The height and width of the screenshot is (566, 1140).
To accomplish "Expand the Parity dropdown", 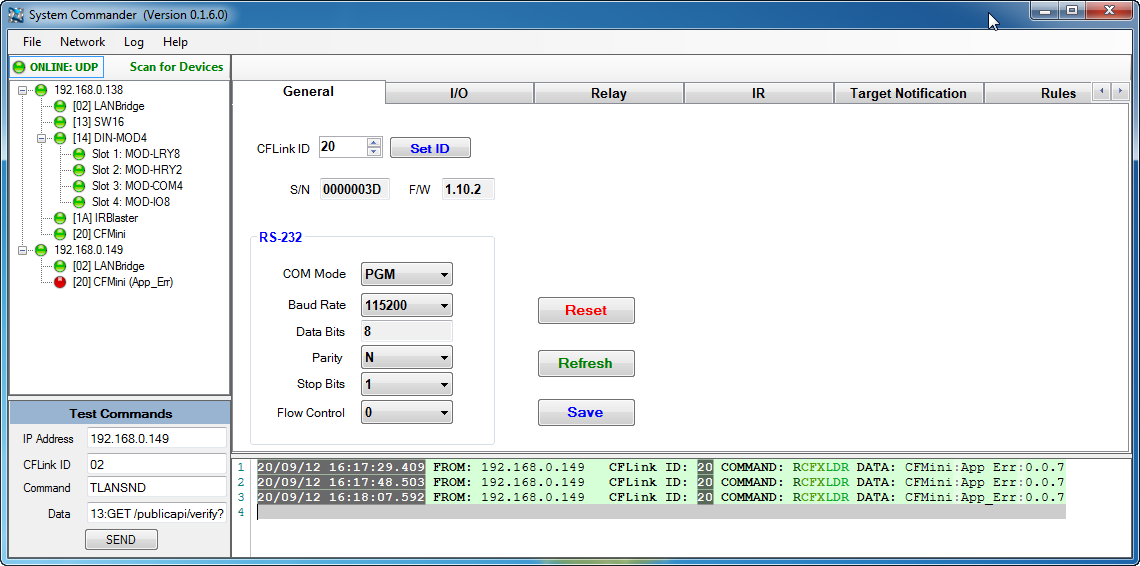I will pos(444,358).
